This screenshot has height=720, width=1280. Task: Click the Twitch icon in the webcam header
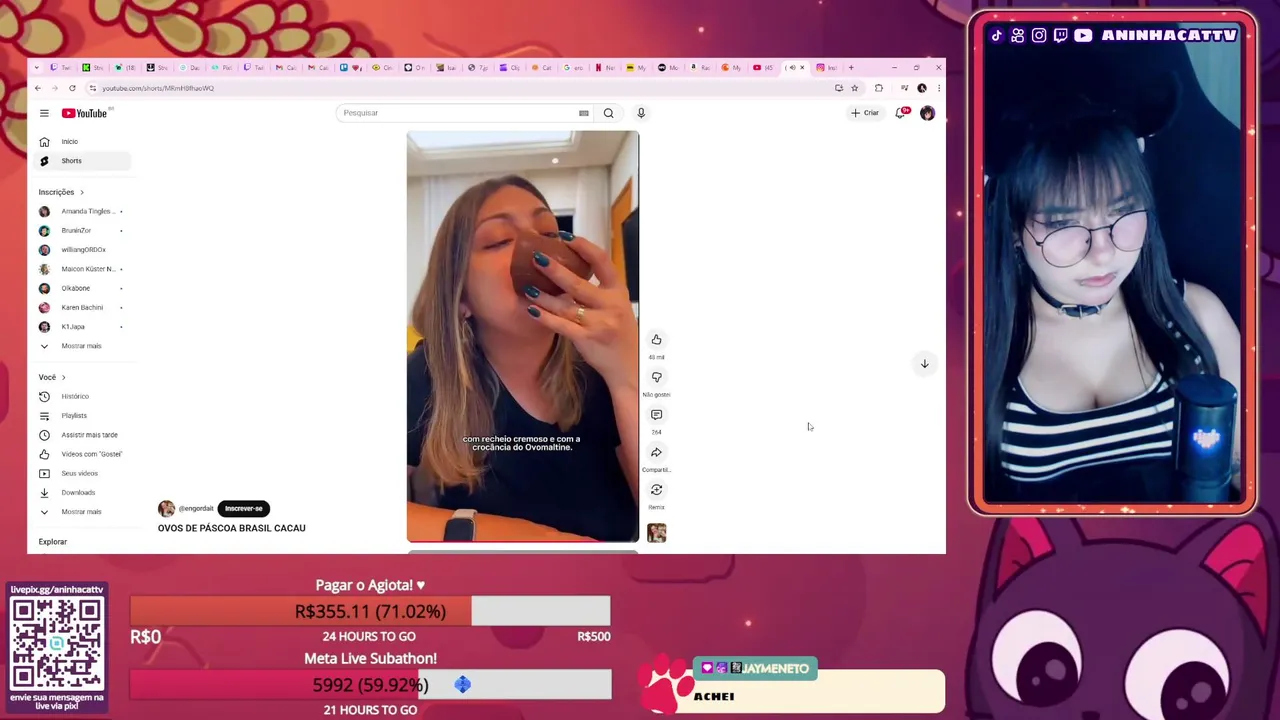tap(1061, 35)
